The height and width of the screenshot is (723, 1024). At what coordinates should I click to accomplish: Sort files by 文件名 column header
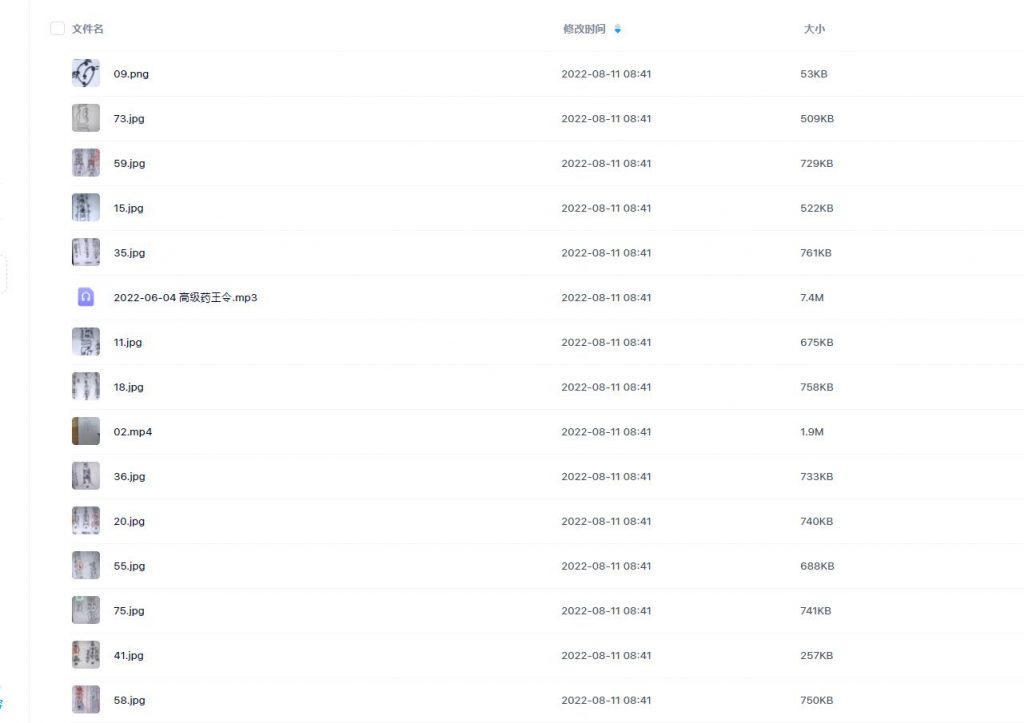coord(88,29)
